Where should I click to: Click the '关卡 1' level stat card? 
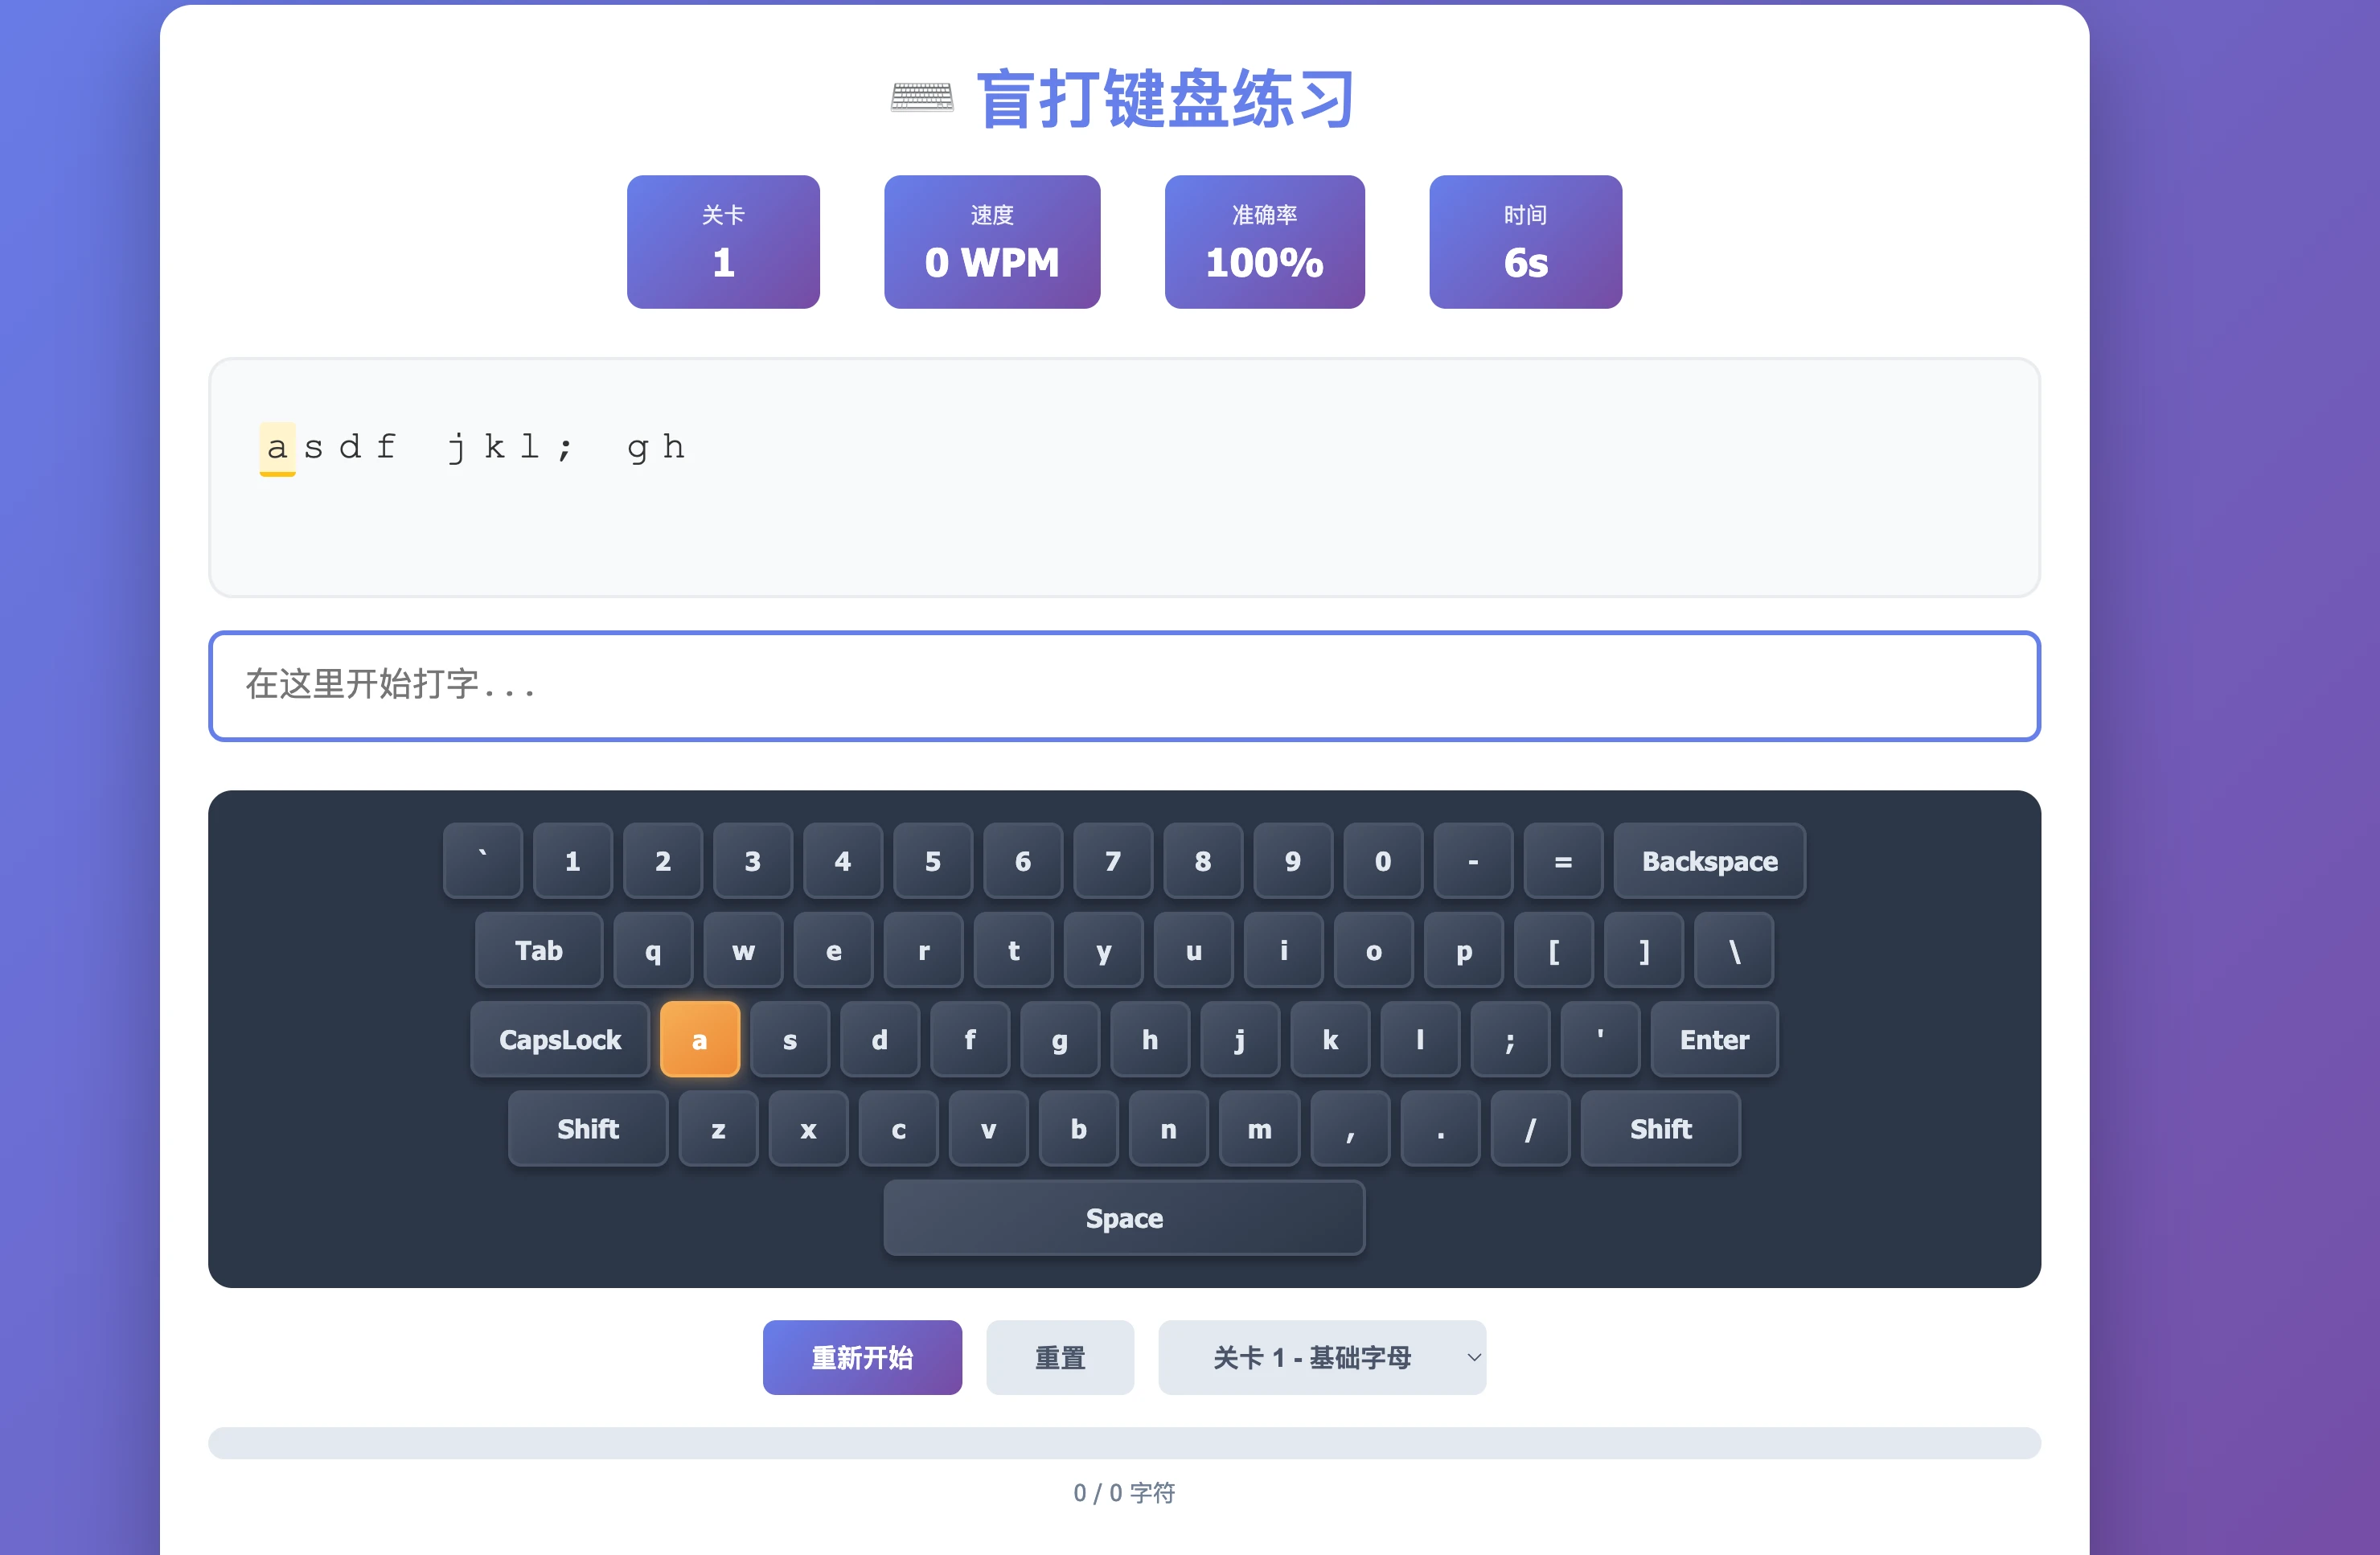click(x=723, y=242)
